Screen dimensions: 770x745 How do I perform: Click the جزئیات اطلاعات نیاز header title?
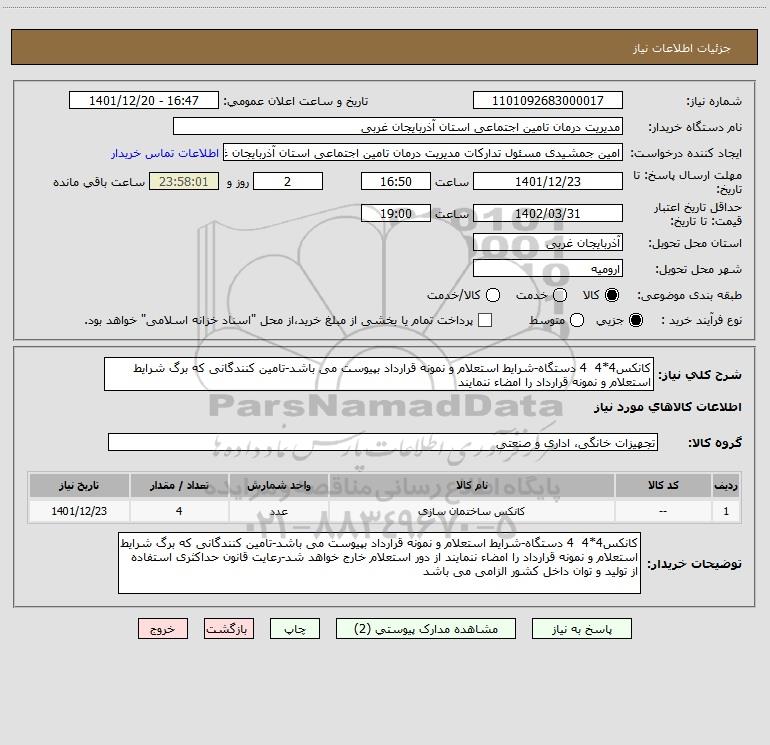coord(682,48)
